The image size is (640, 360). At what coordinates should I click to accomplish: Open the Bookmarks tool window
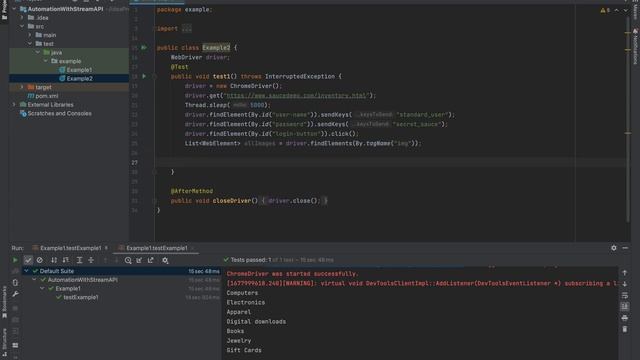click(x=4, y=302)
